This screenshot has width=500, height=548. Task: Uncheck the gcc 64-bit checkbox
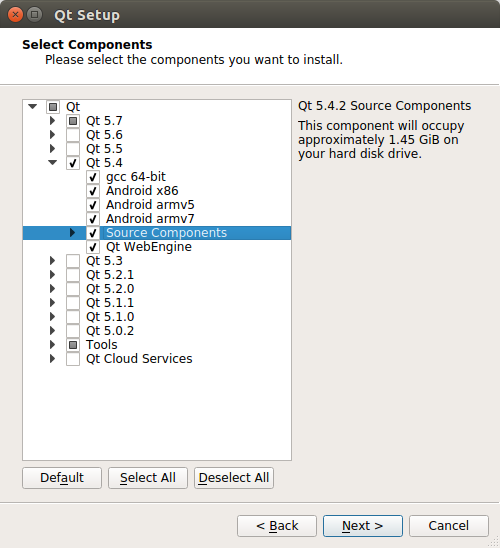pos(93,177)
